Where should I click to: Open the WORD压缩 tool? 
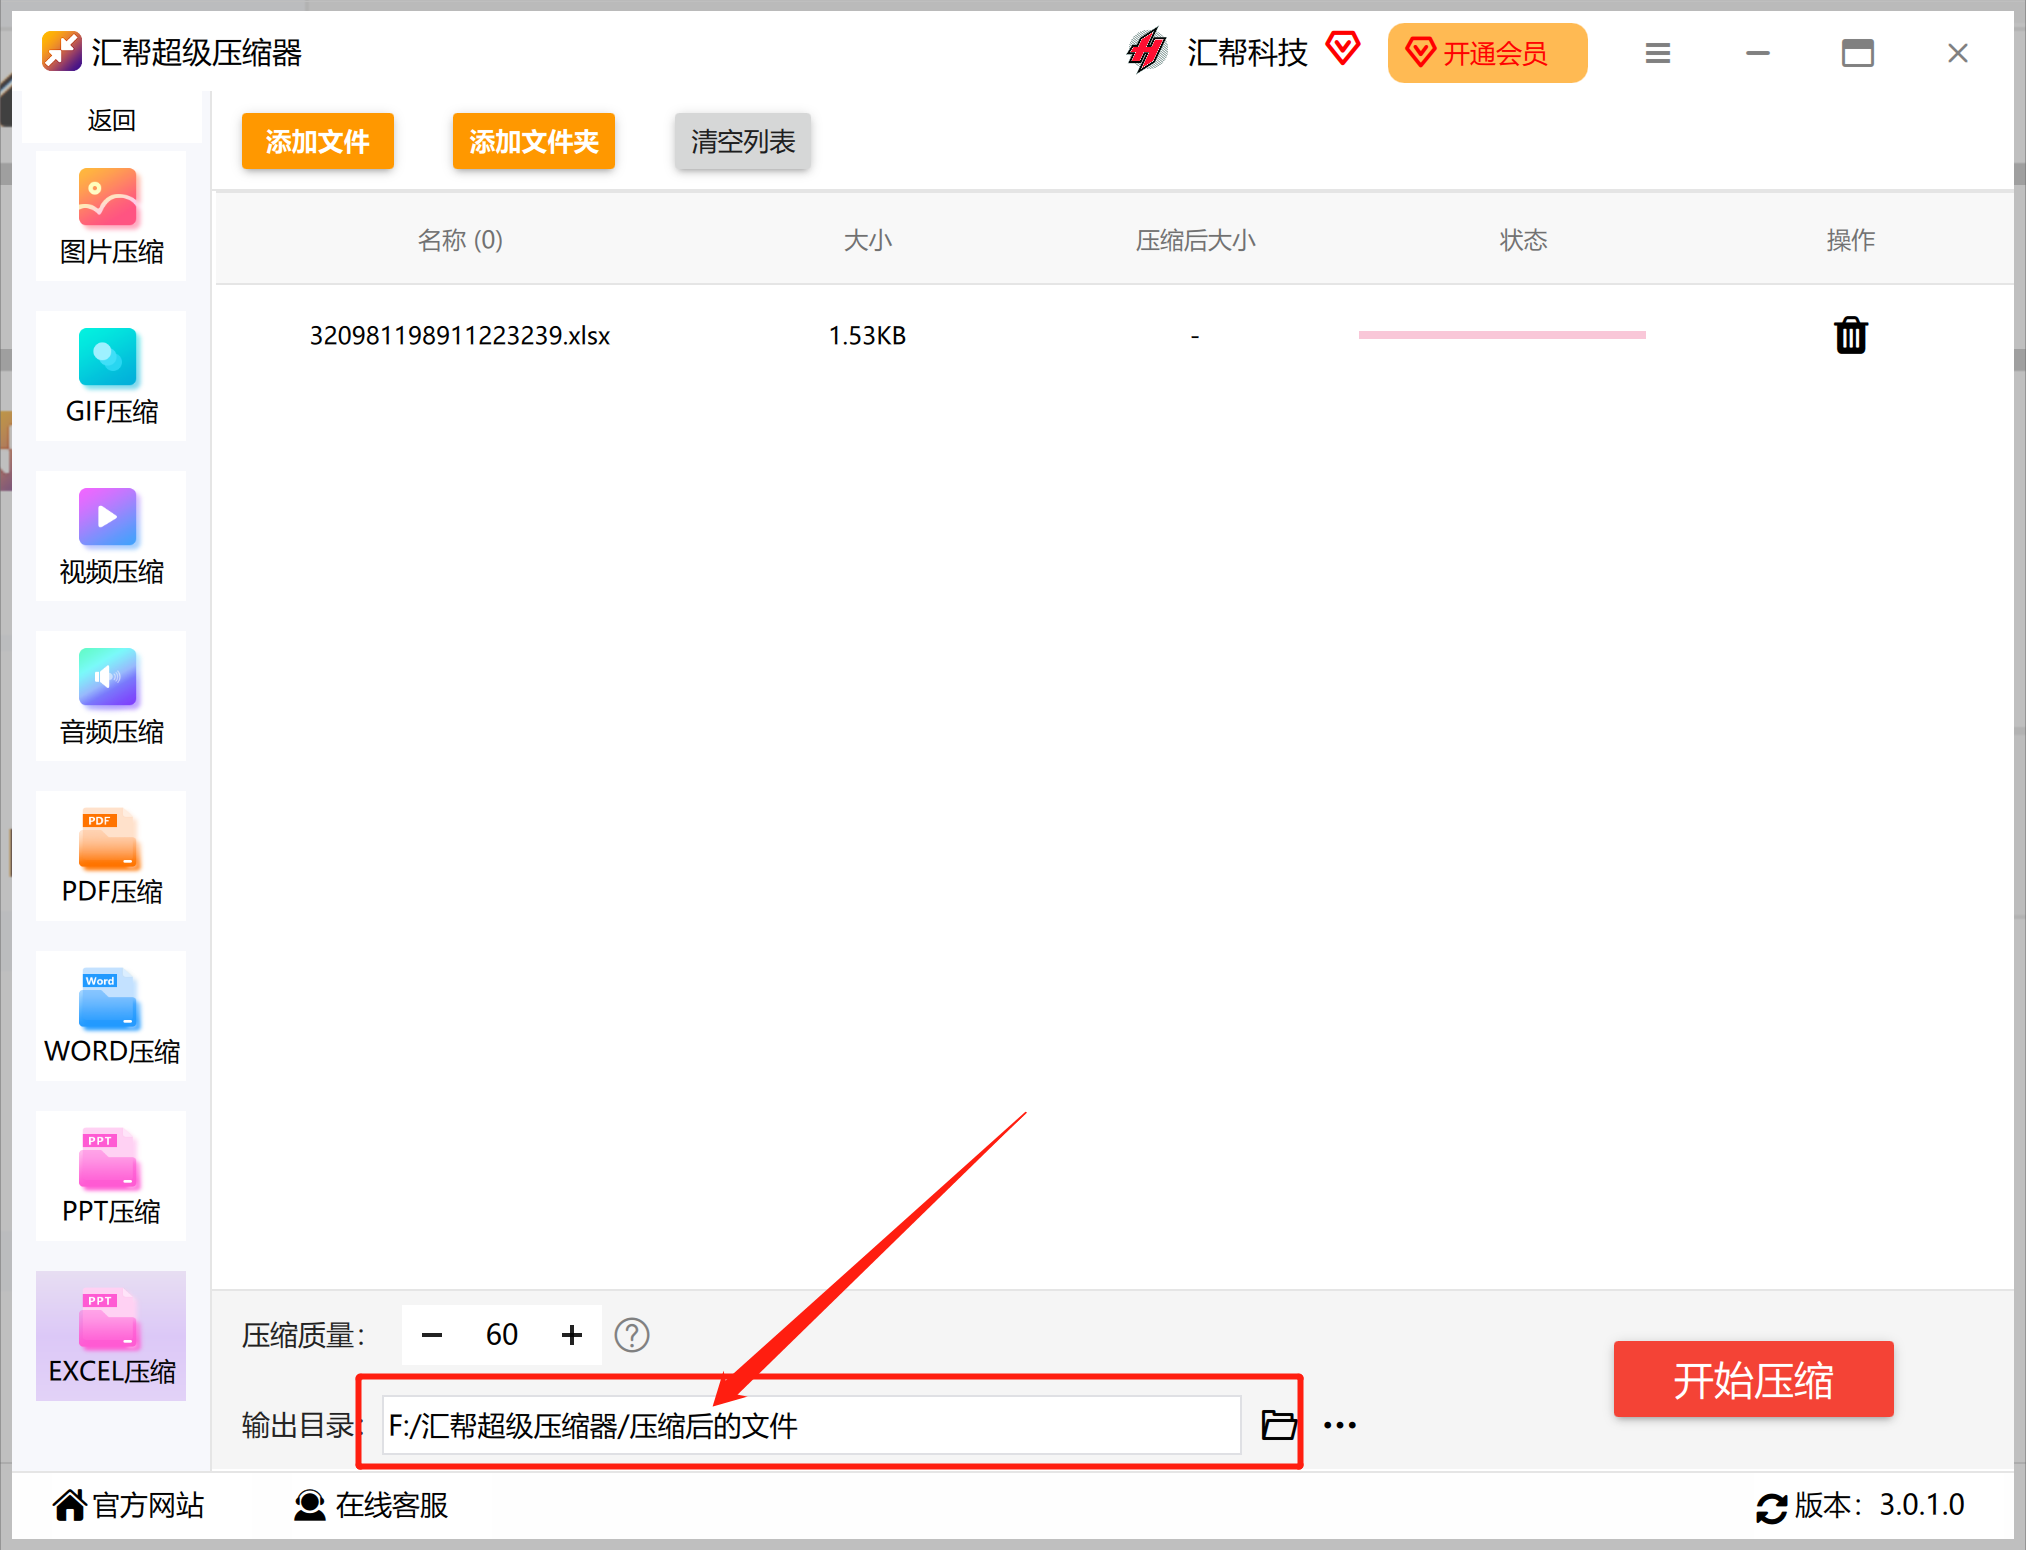tap(111, 1017)
